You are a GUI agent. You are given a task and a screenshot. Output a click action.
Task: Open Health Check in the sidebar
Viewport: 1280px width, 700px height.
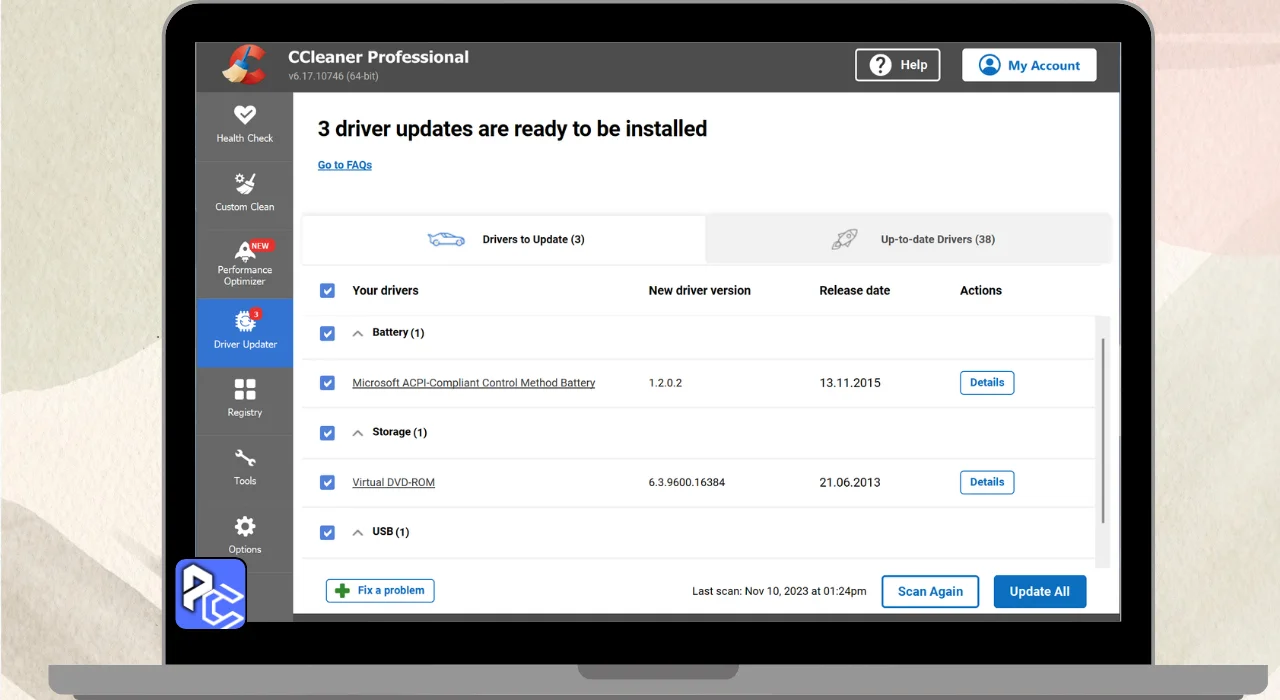point(245,115)
